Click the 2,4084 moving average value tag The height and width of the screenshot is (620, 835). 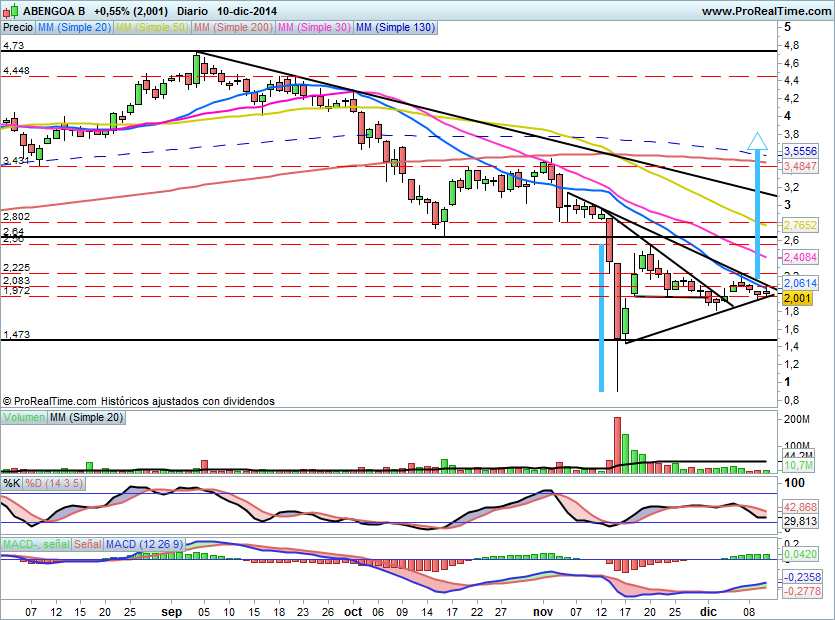point(800,257)
